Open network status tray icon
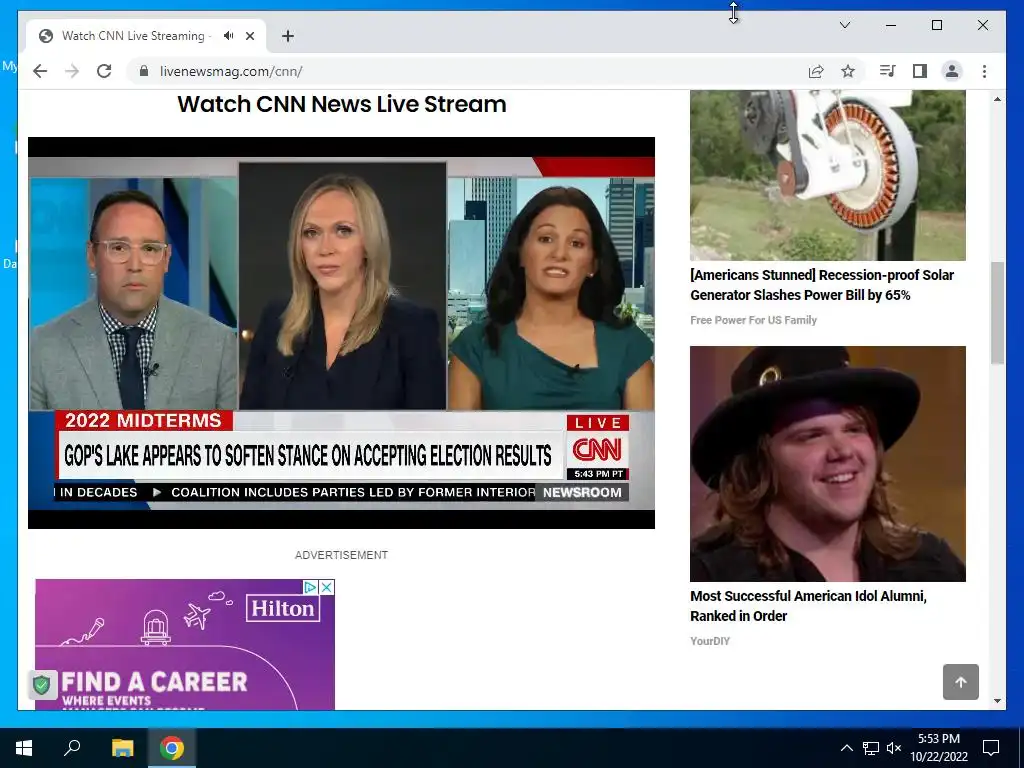This screenshot has width=1024, height=768. click(871, 748)
